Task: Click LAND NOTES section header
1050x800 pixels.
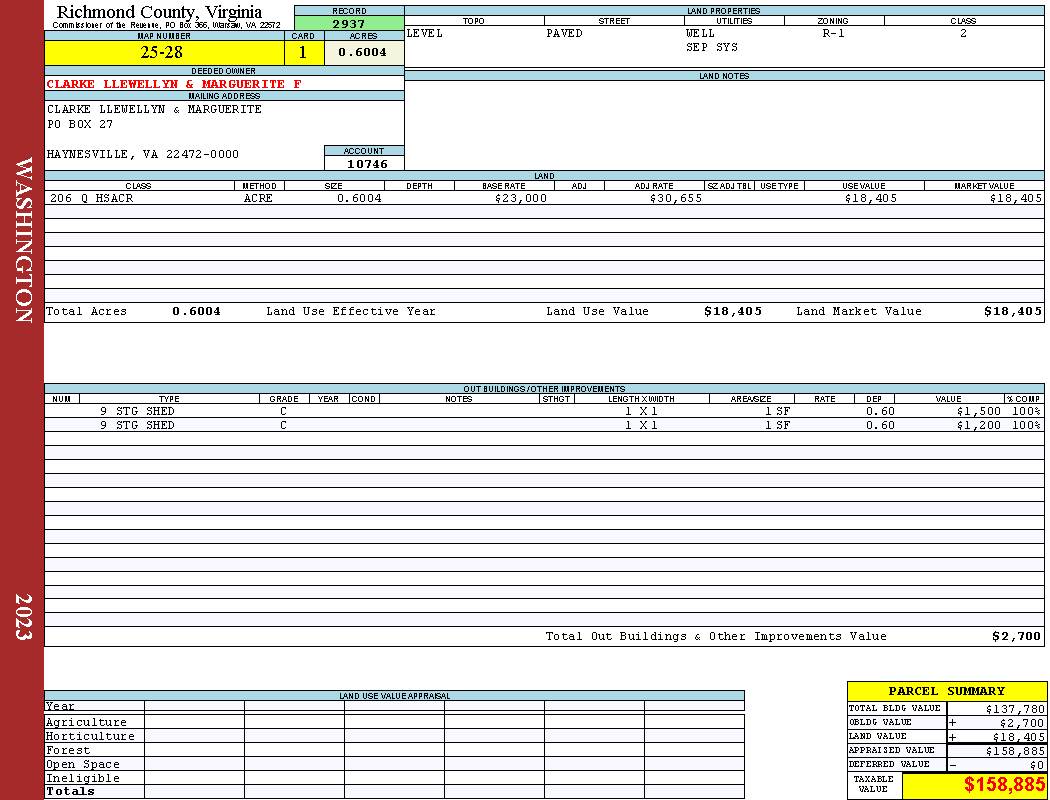Action: click(x=724, y=76)
